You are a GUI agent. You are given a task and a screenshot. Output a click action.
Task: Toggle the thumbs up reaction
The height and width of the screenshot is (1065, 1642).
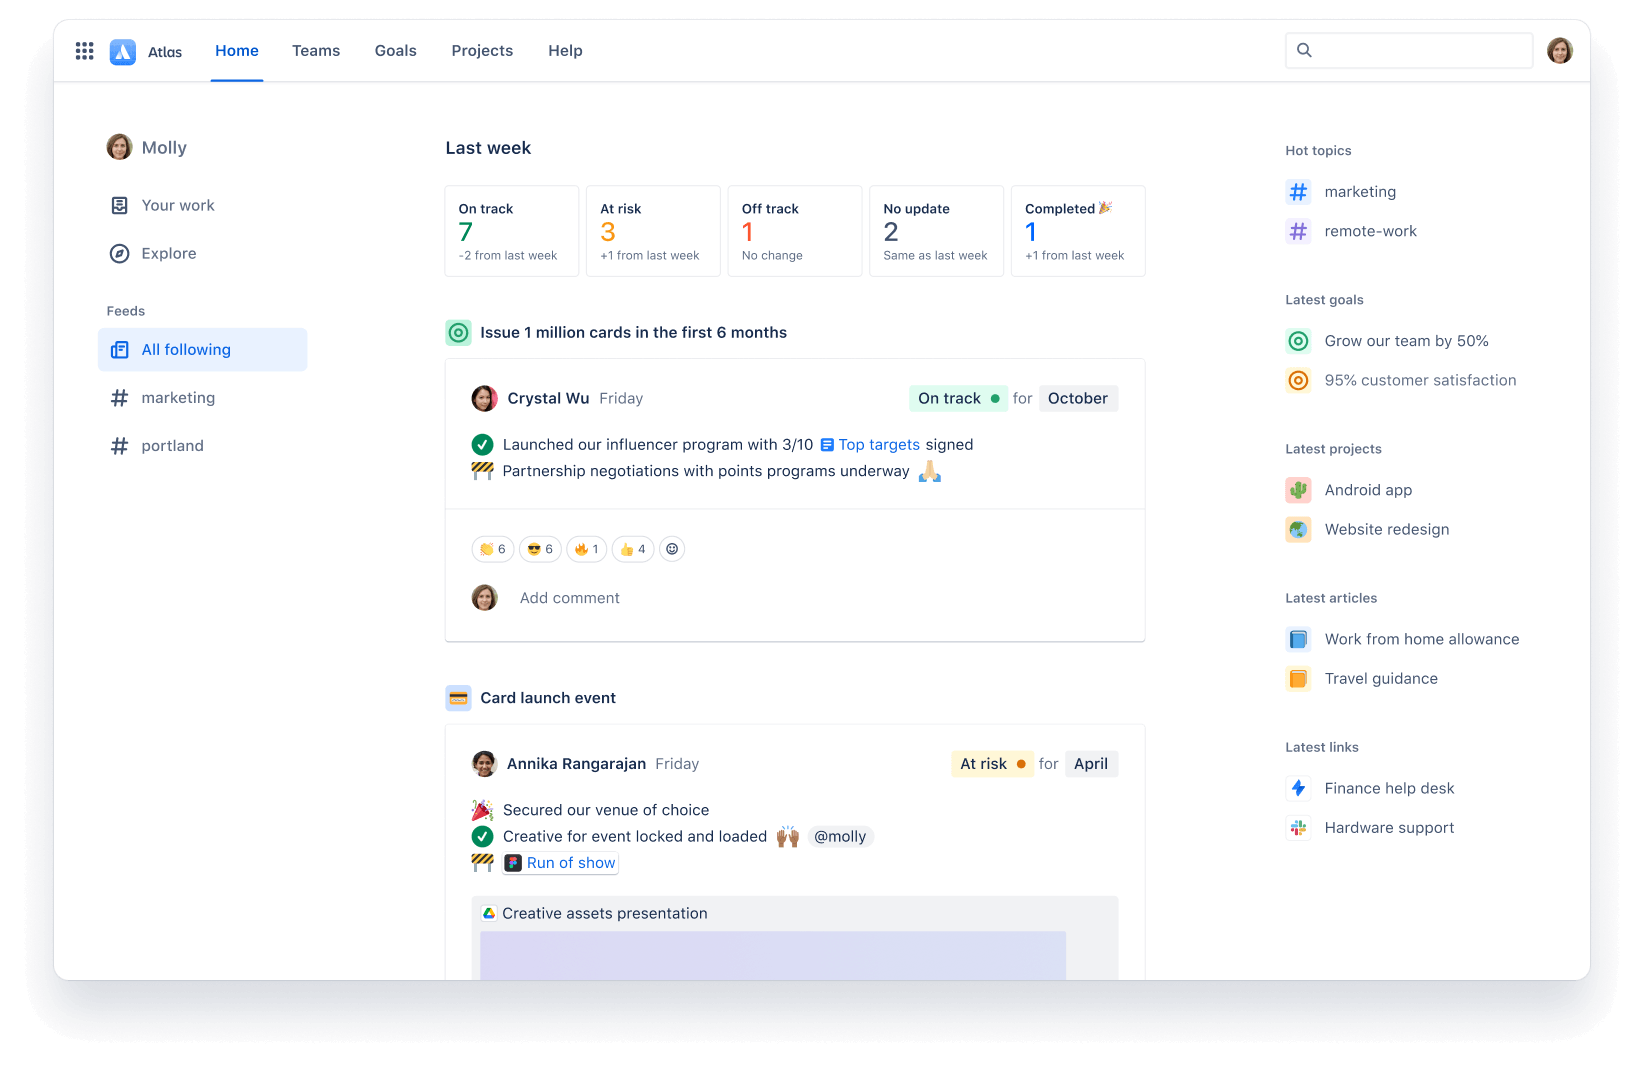(x=633, y=549)
